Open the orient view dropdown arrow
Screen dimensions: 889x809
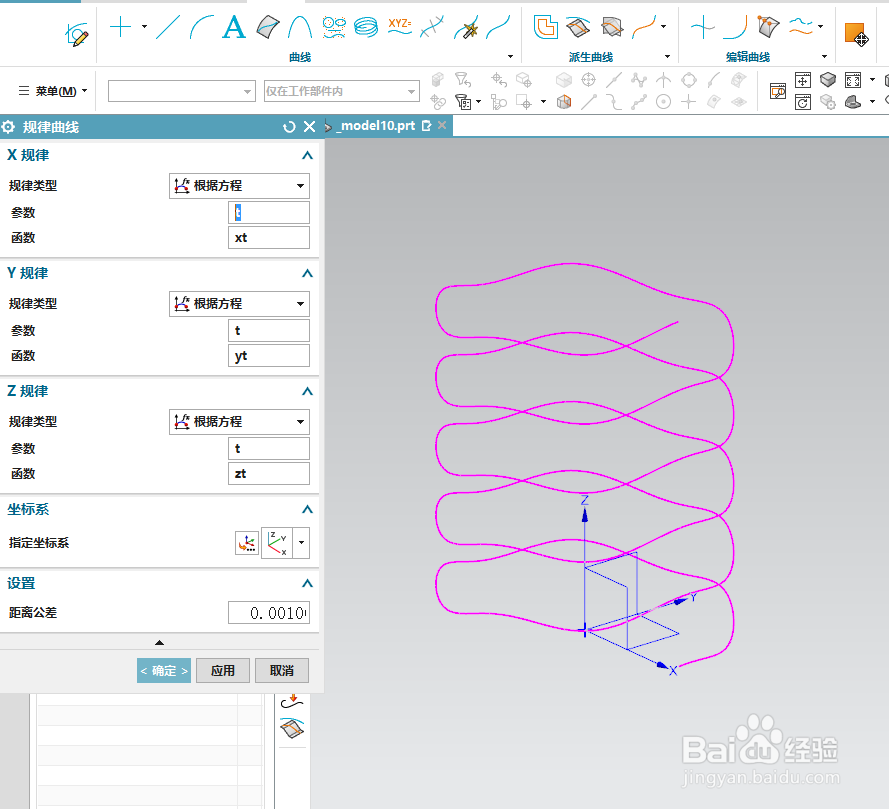click(x=872, y=102)
